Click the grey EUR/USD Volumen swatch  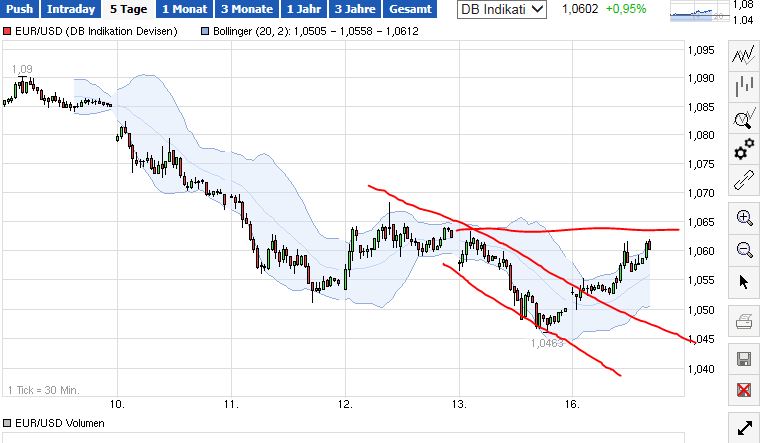[7, 423]
